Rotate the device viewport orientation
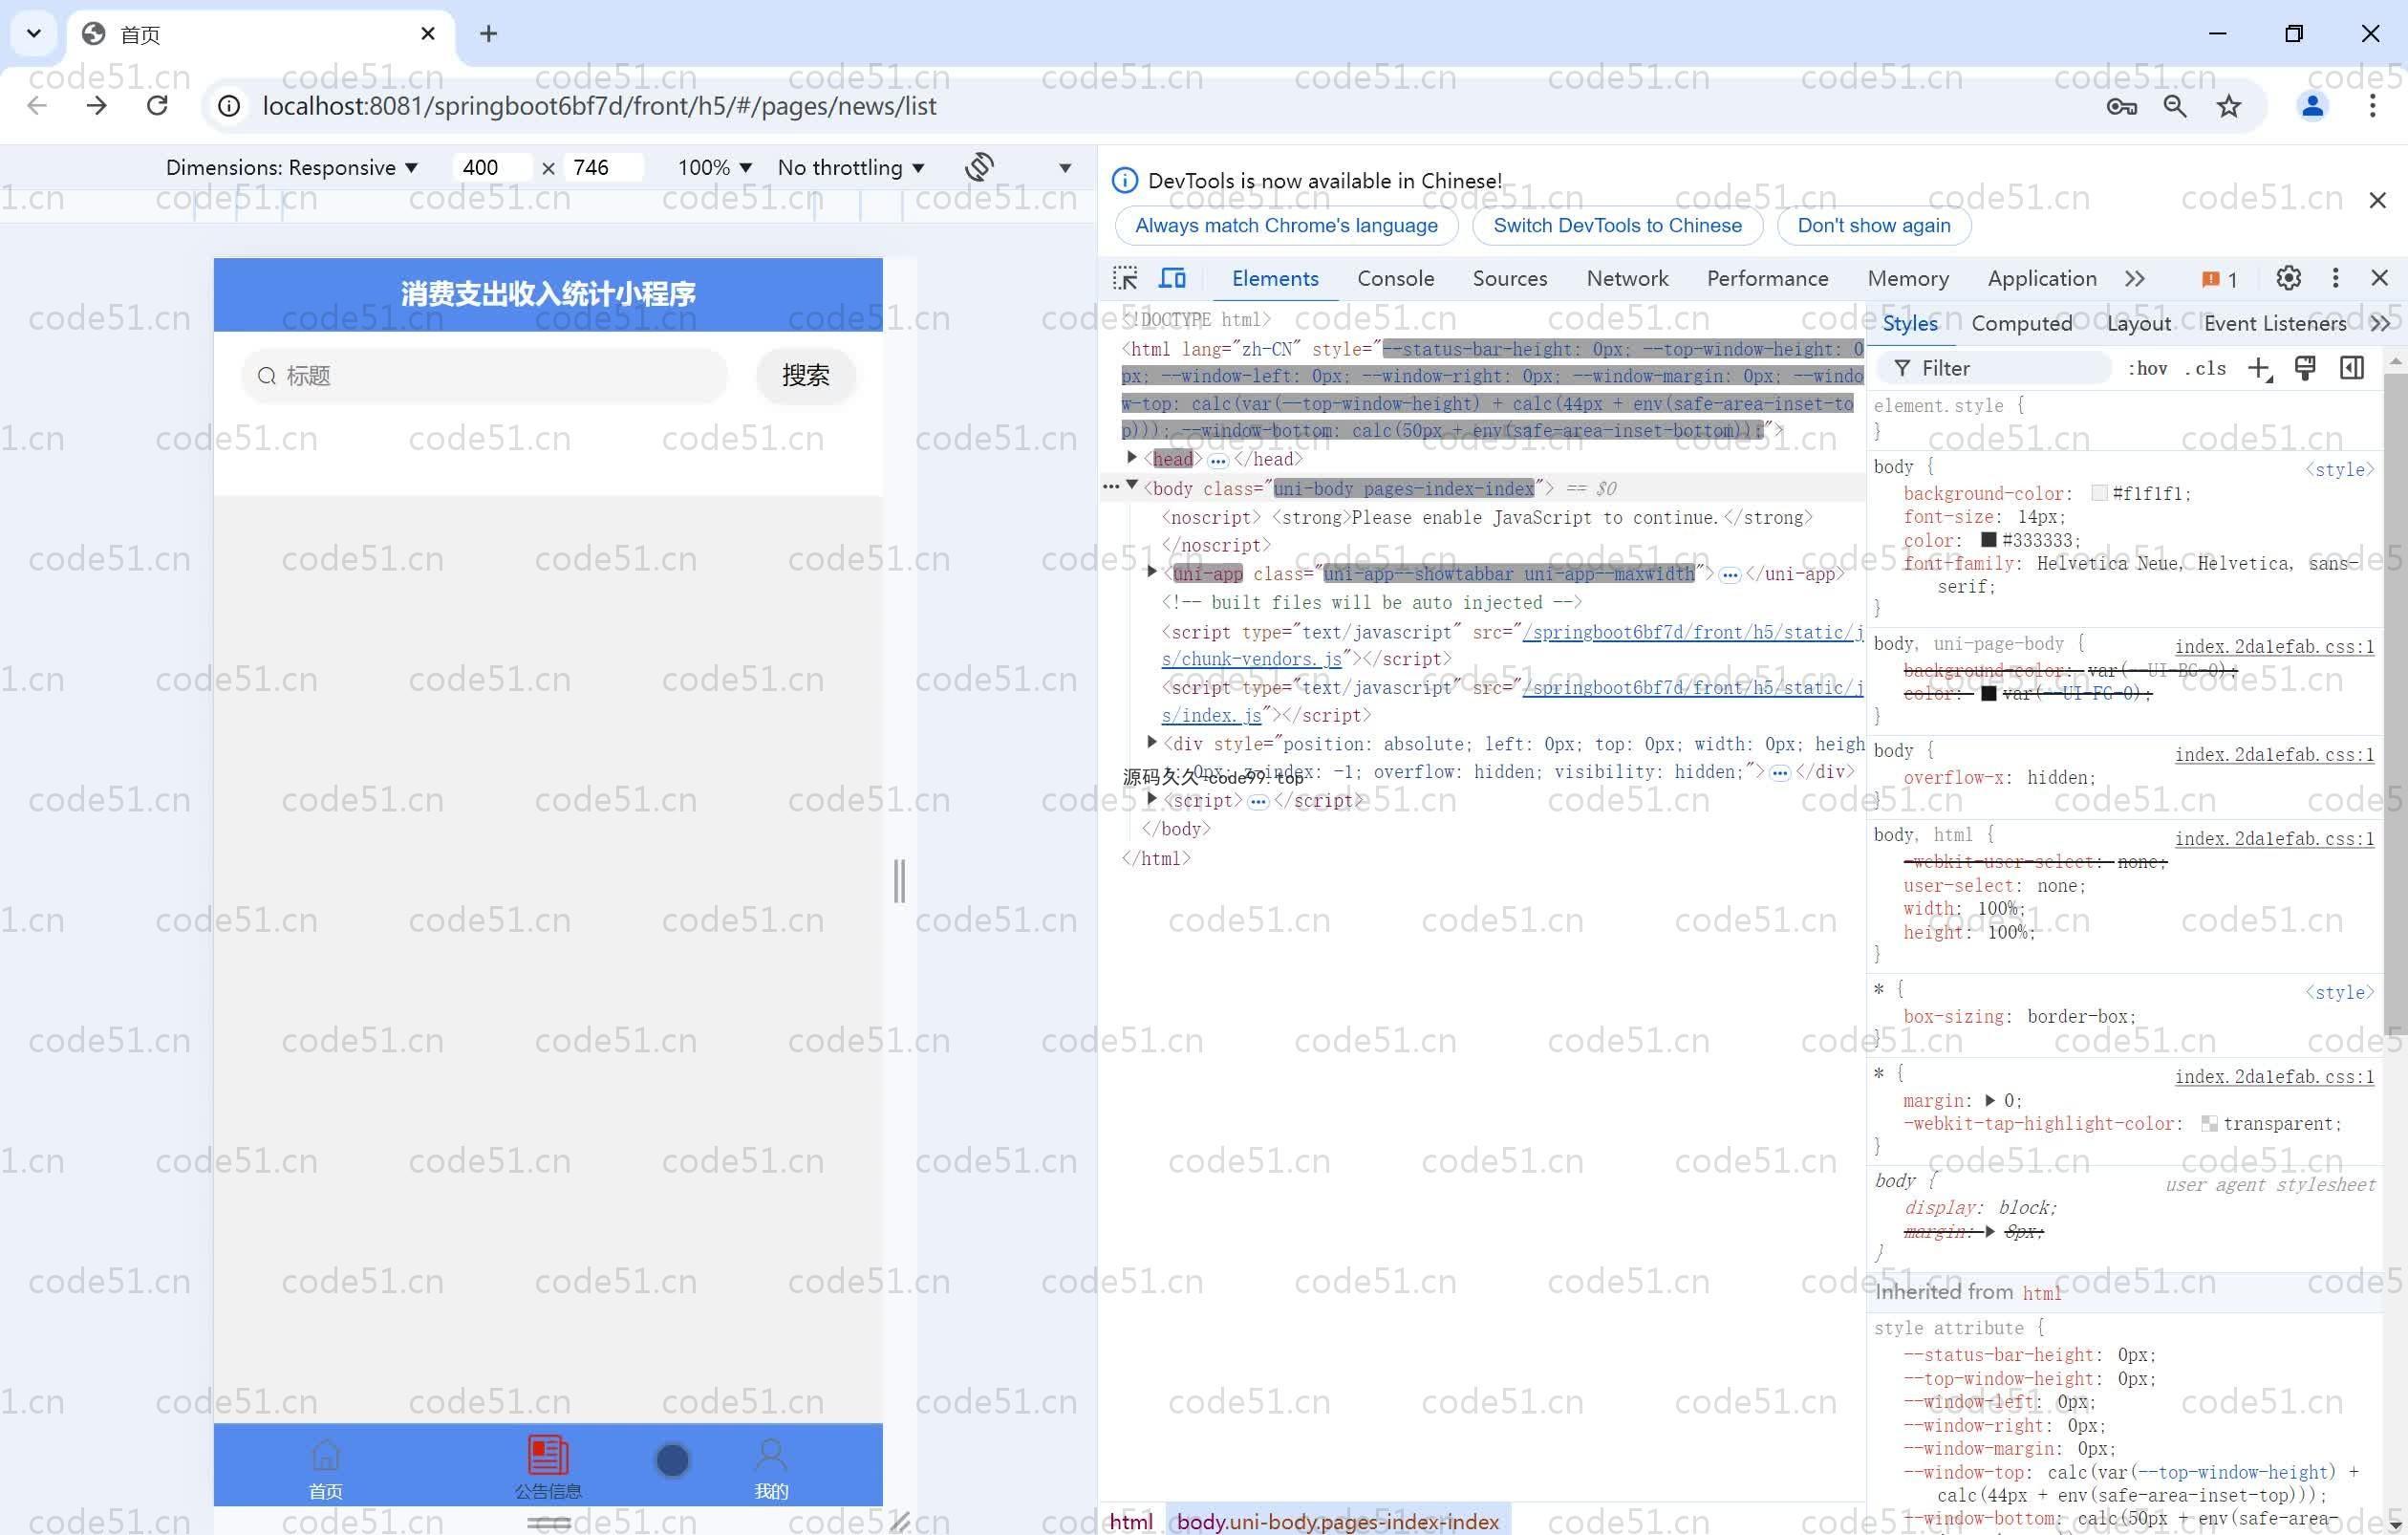The image size is (2408, 1535). 979,167
